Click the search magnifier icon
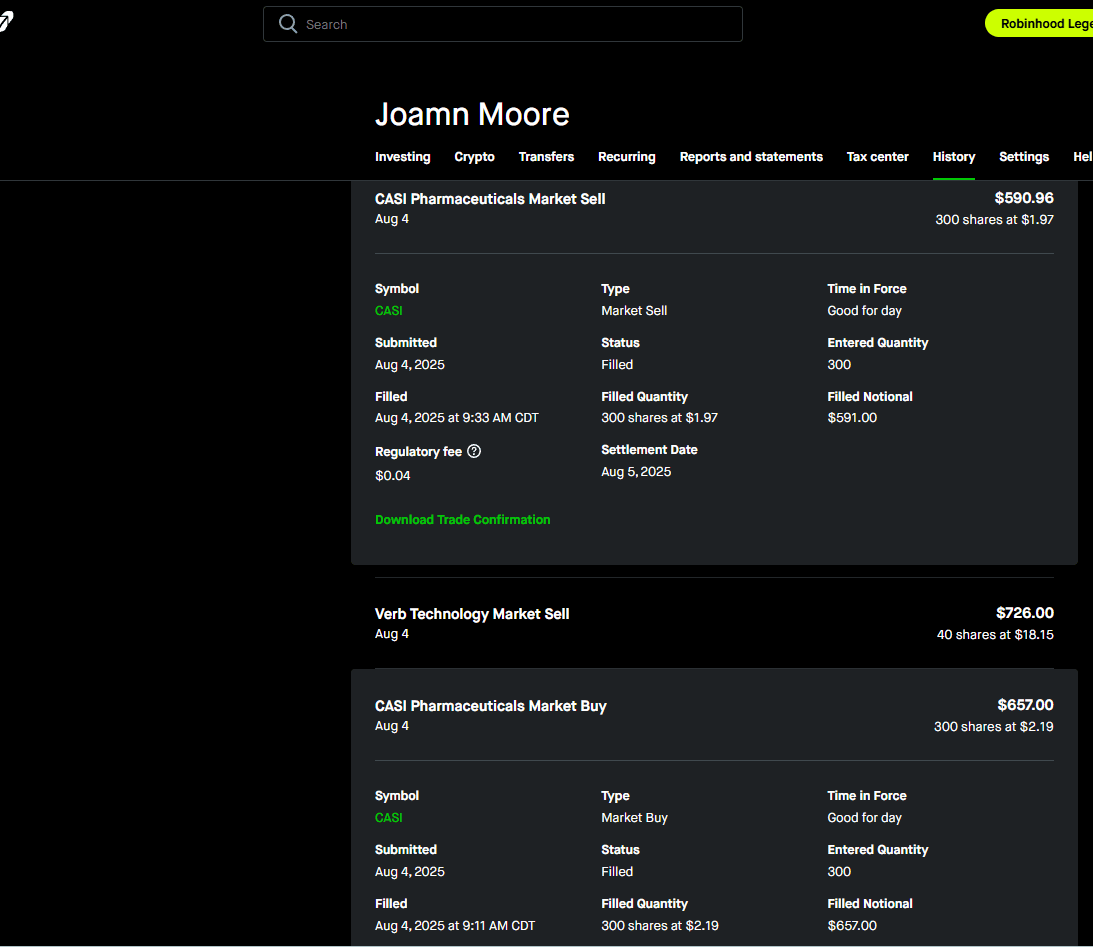Screen dimensions: 1093x947 click(288, 24)
